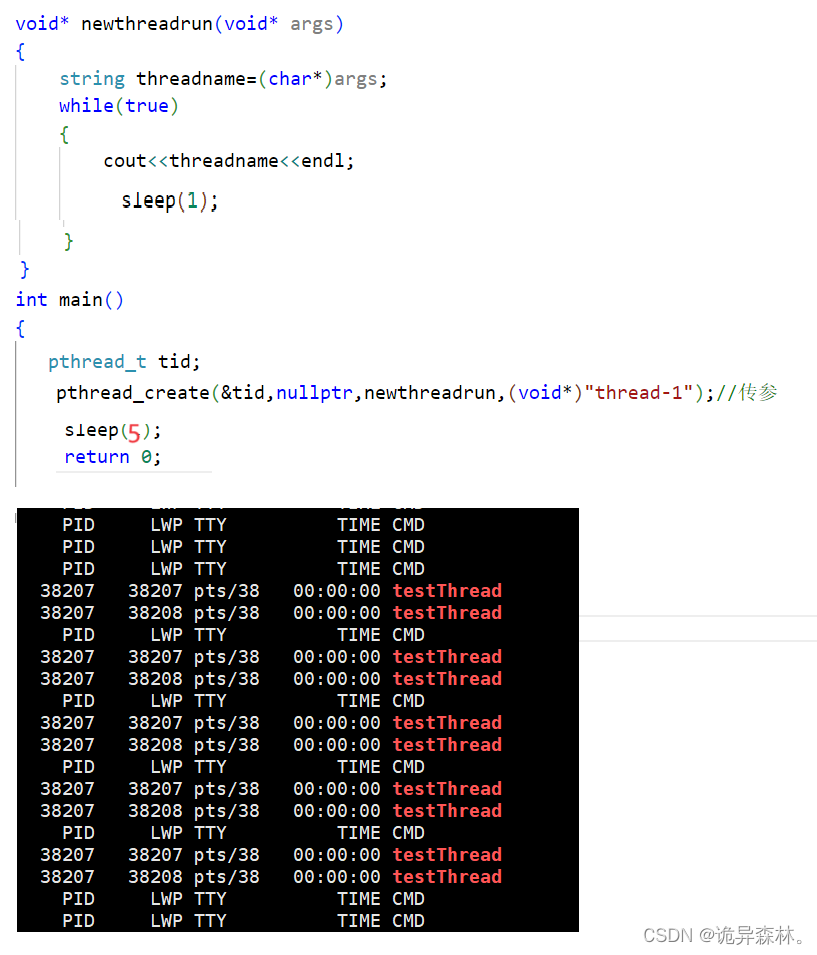
Task: Click the first red testThread entry
Action: coord(447,591)
